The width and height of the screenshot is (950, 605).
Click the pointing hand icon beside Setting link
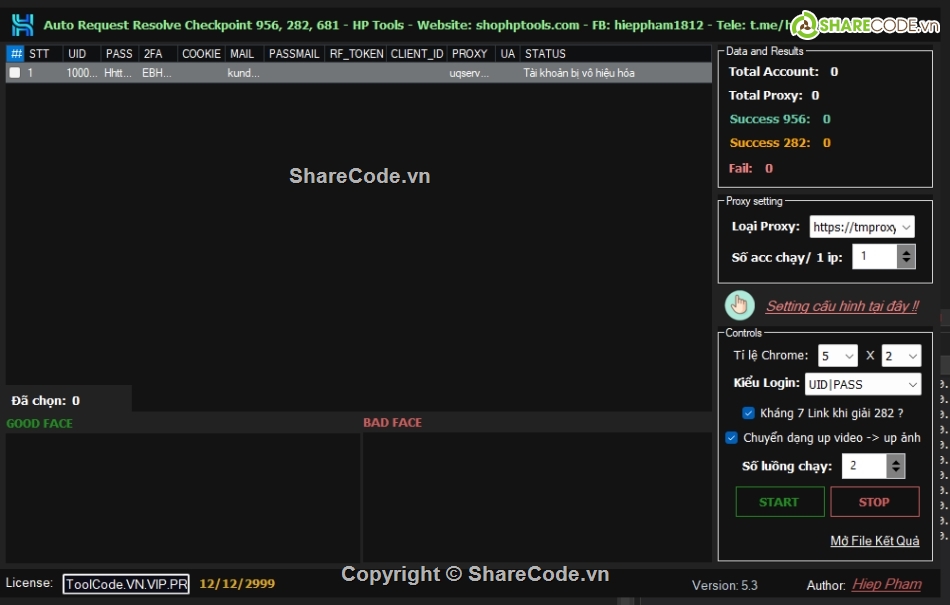point(739,305)
